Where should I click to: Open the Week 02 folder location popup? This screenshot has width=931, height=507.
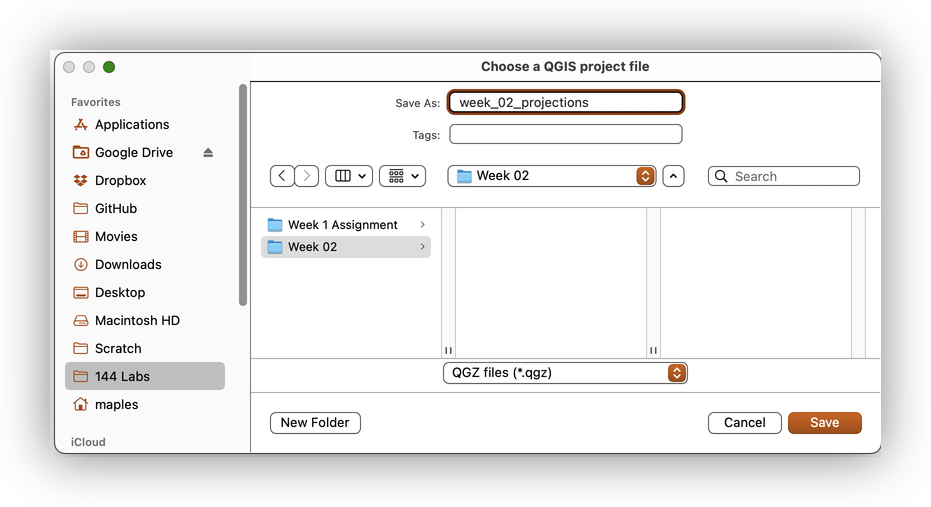(552, 176)
